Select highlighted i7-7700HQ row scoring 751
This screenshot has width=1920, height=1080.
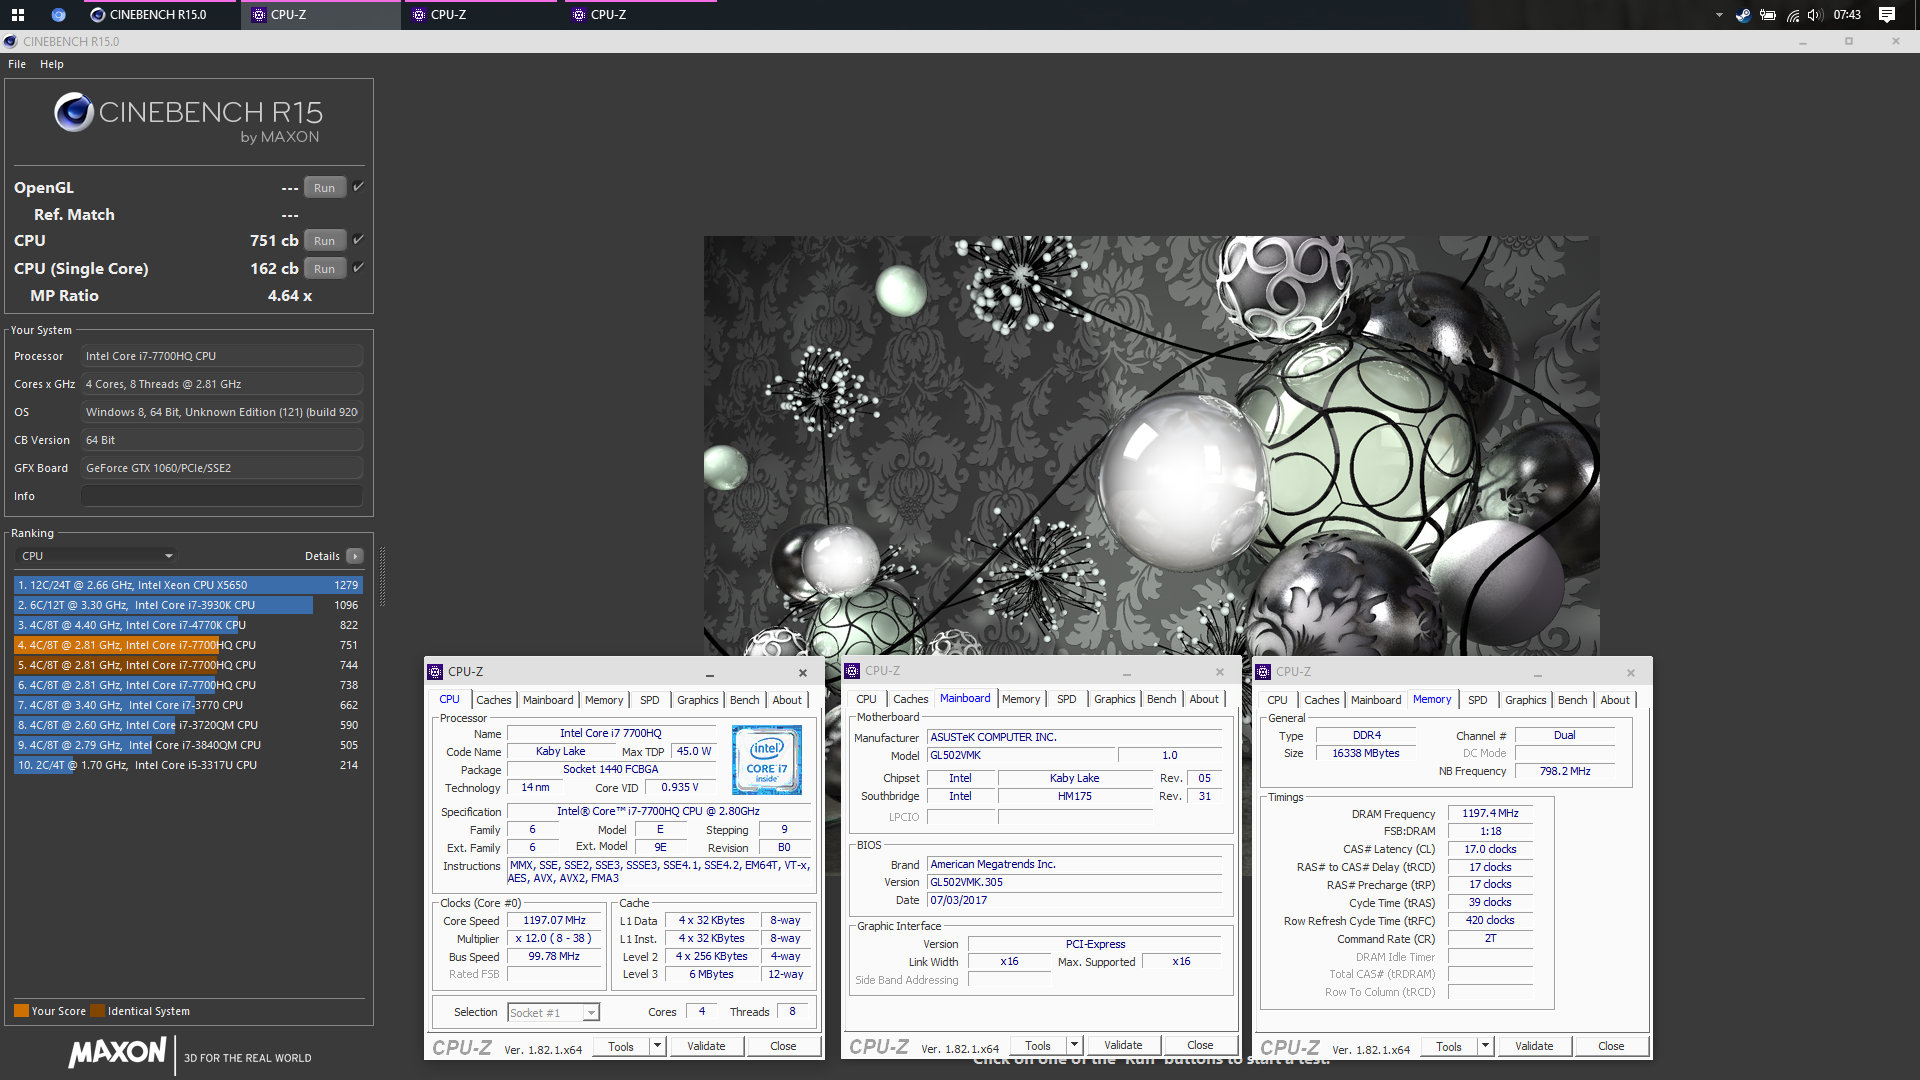point(188,645)
